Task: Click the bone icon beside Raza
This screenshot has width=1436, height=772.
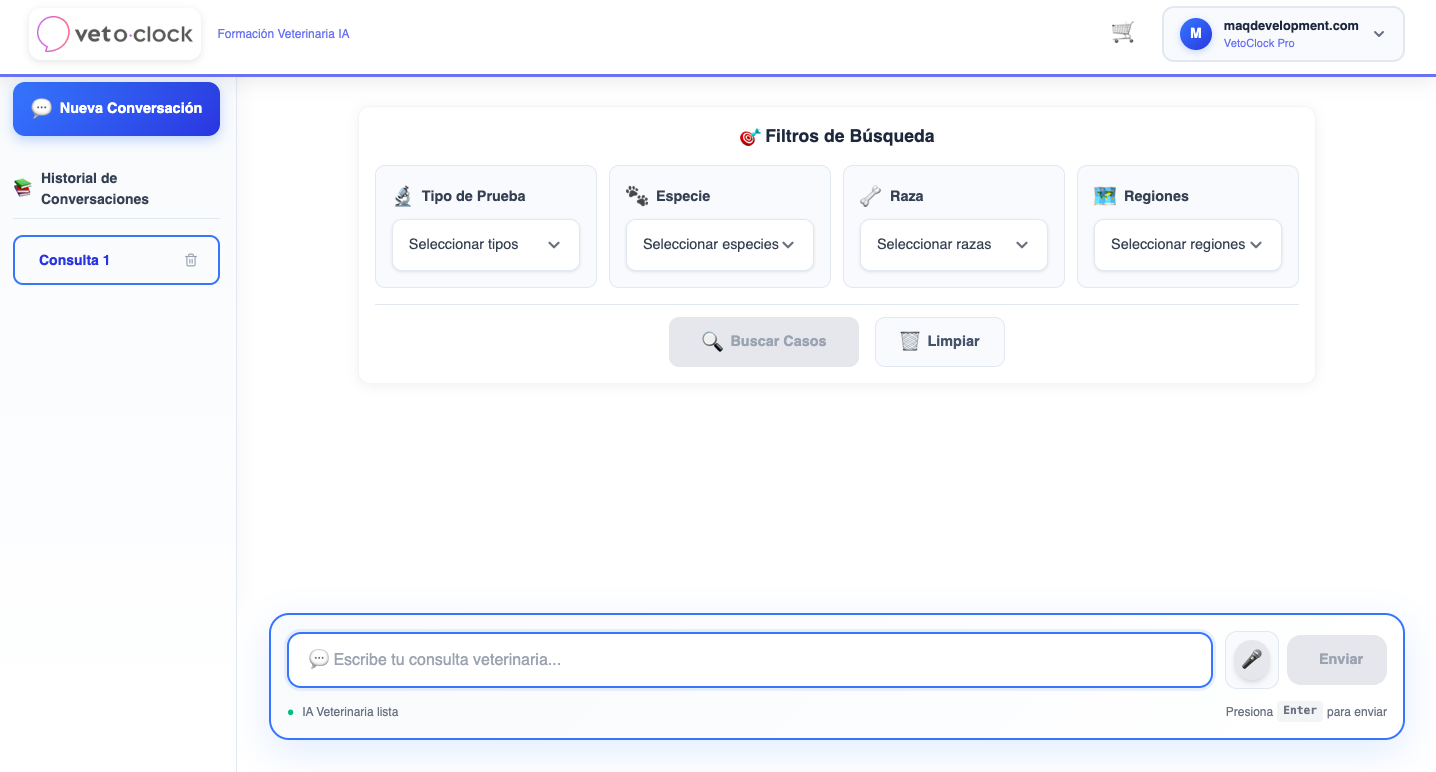Action: (871, 196)
